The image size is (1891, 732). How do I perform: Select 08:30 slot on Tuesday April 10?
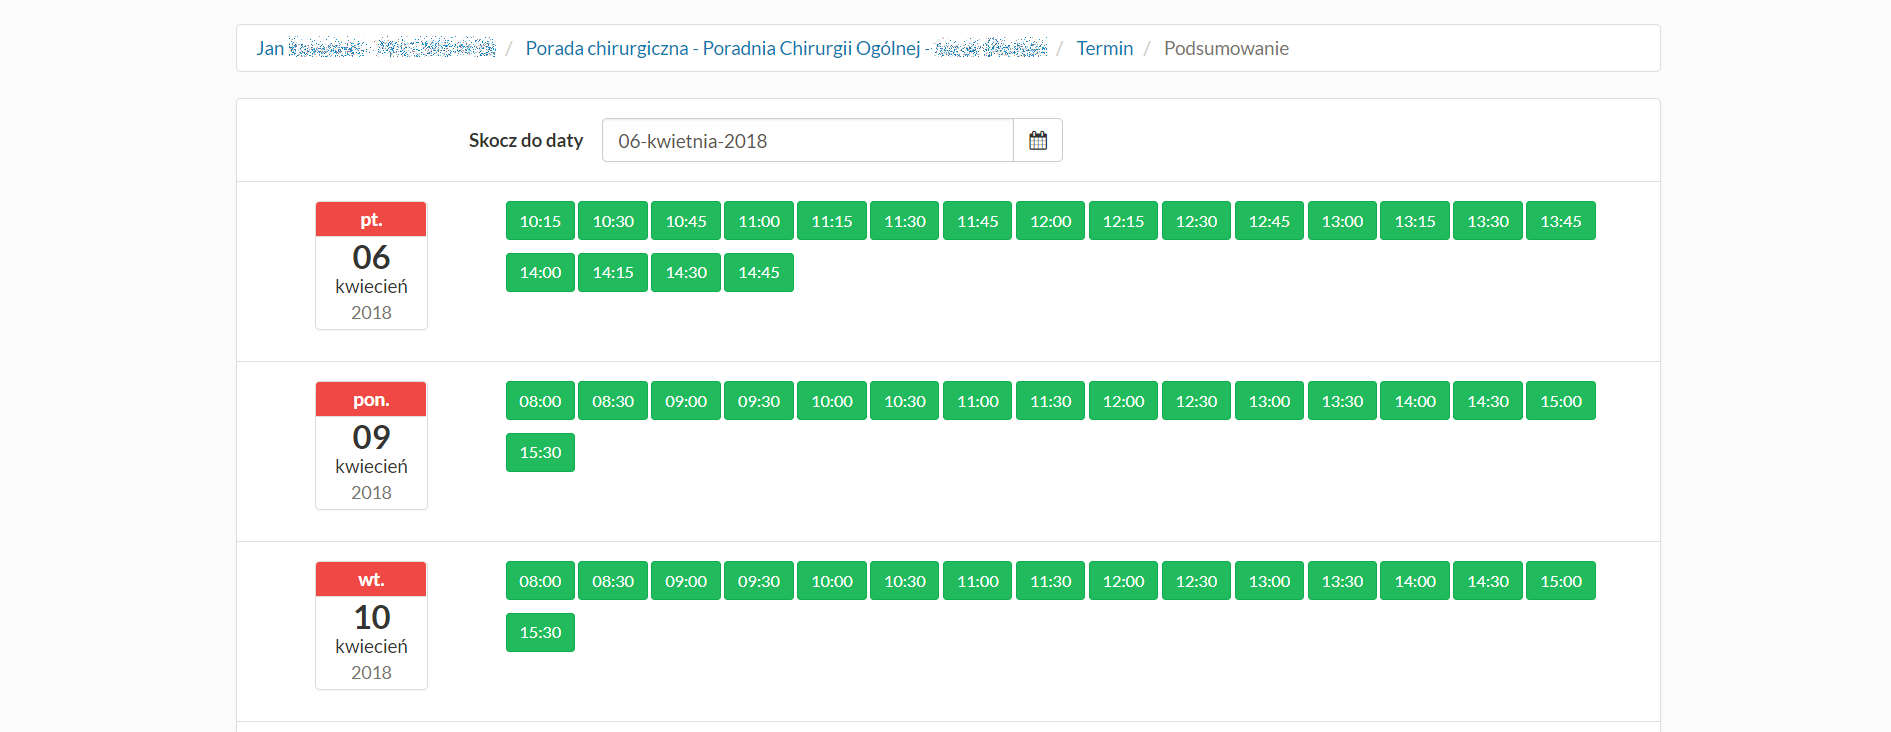pos(613,581)
